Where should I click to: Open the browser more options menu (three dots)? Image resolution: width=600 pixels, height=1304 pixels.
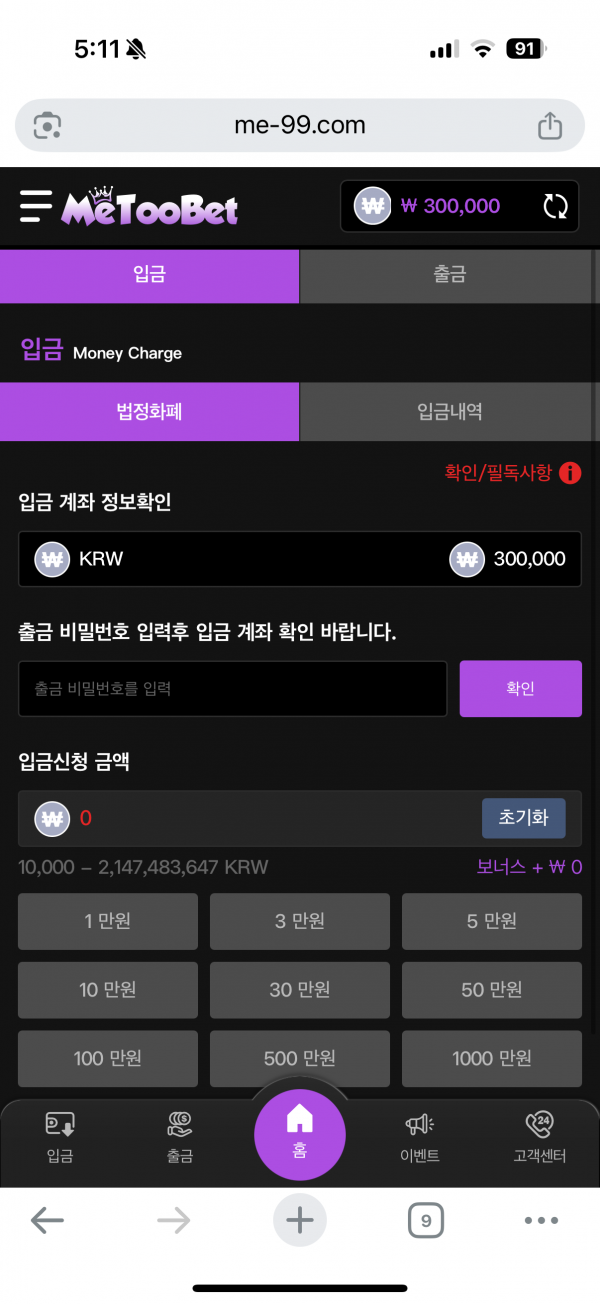coord(541,1220)
